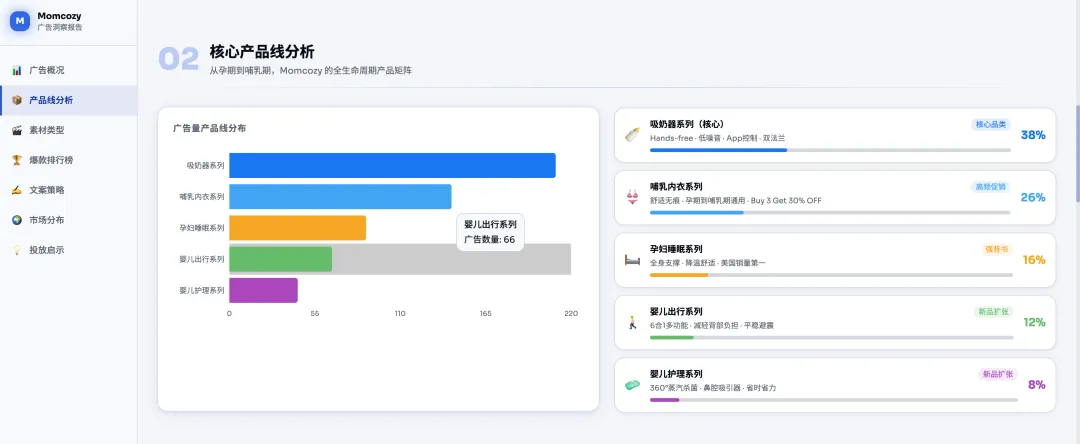Click the Momcozy blue M logo
The image size is (1080, 444).
[x=20, y=21]
